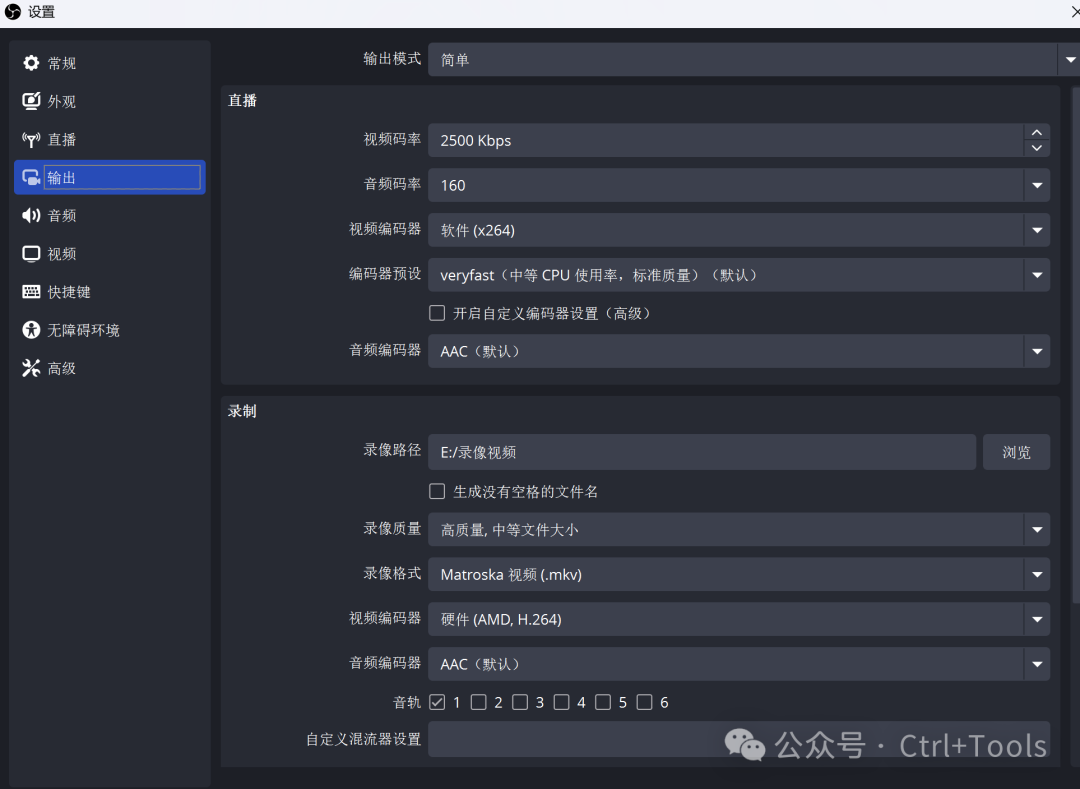Enable 开启自定义编码器设置 checkbox

(437, 313)
